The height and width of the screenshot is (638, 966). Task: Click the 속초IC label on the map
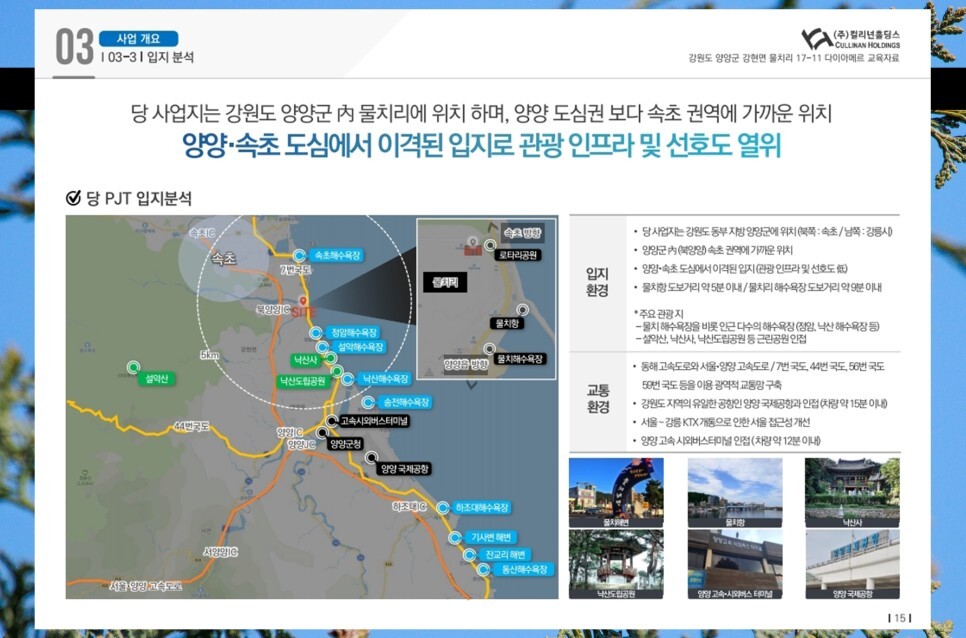pos(202,233)
